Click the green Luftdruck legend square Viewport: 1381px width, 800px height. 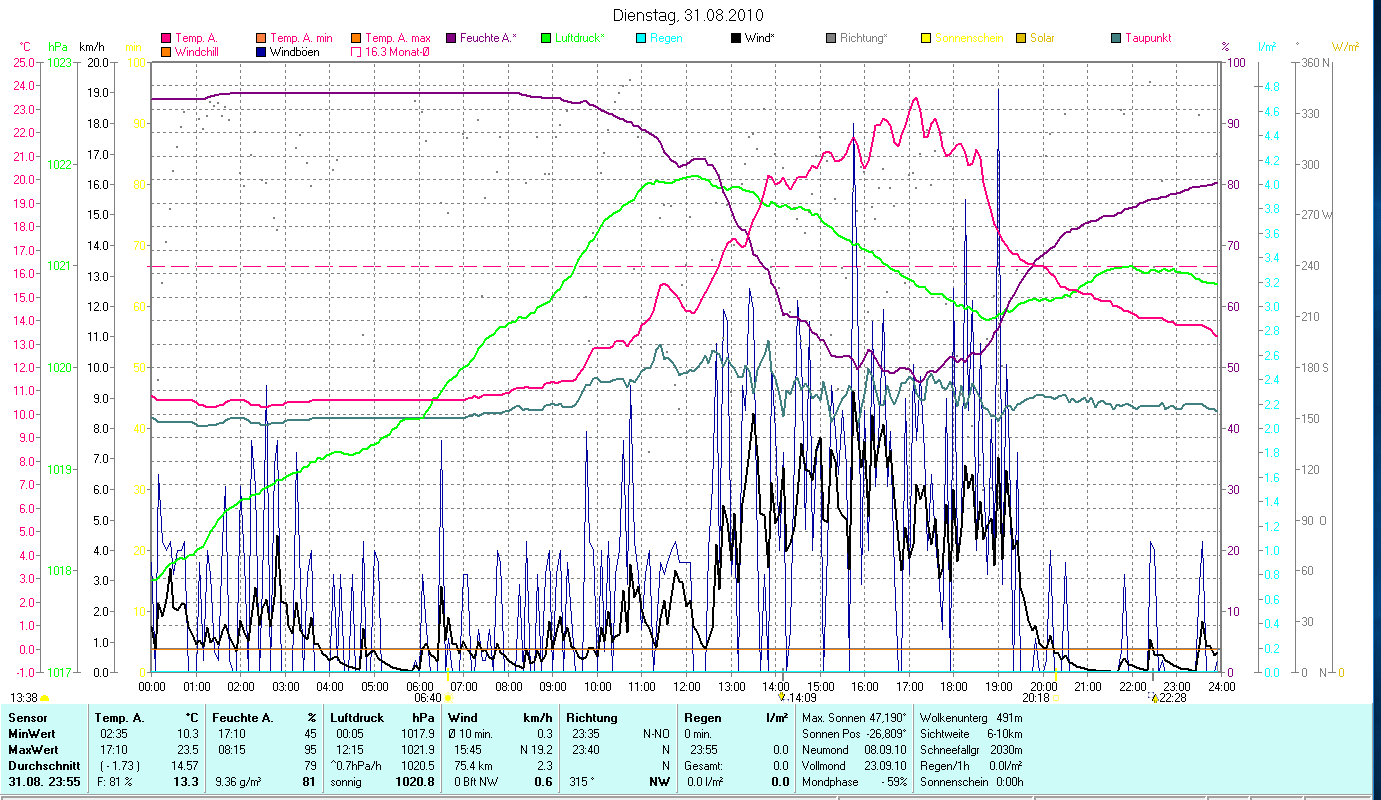(x=546, y=38)
